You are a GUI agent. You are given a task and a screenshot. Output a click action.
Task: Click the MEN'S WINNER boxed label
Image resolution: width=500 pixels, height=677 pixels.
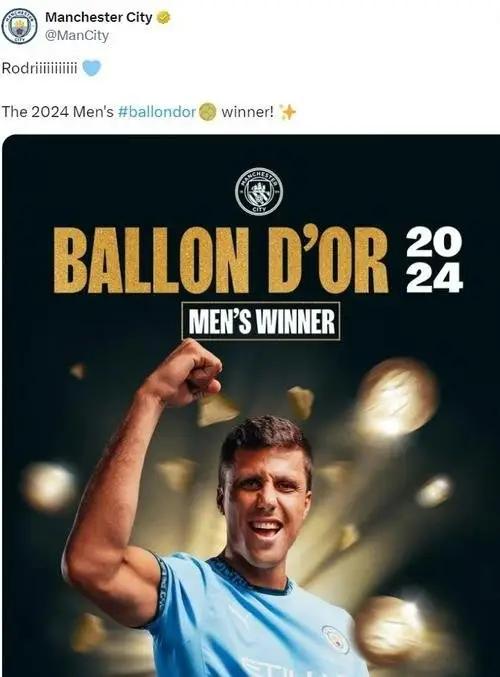(x=261, y=321)
